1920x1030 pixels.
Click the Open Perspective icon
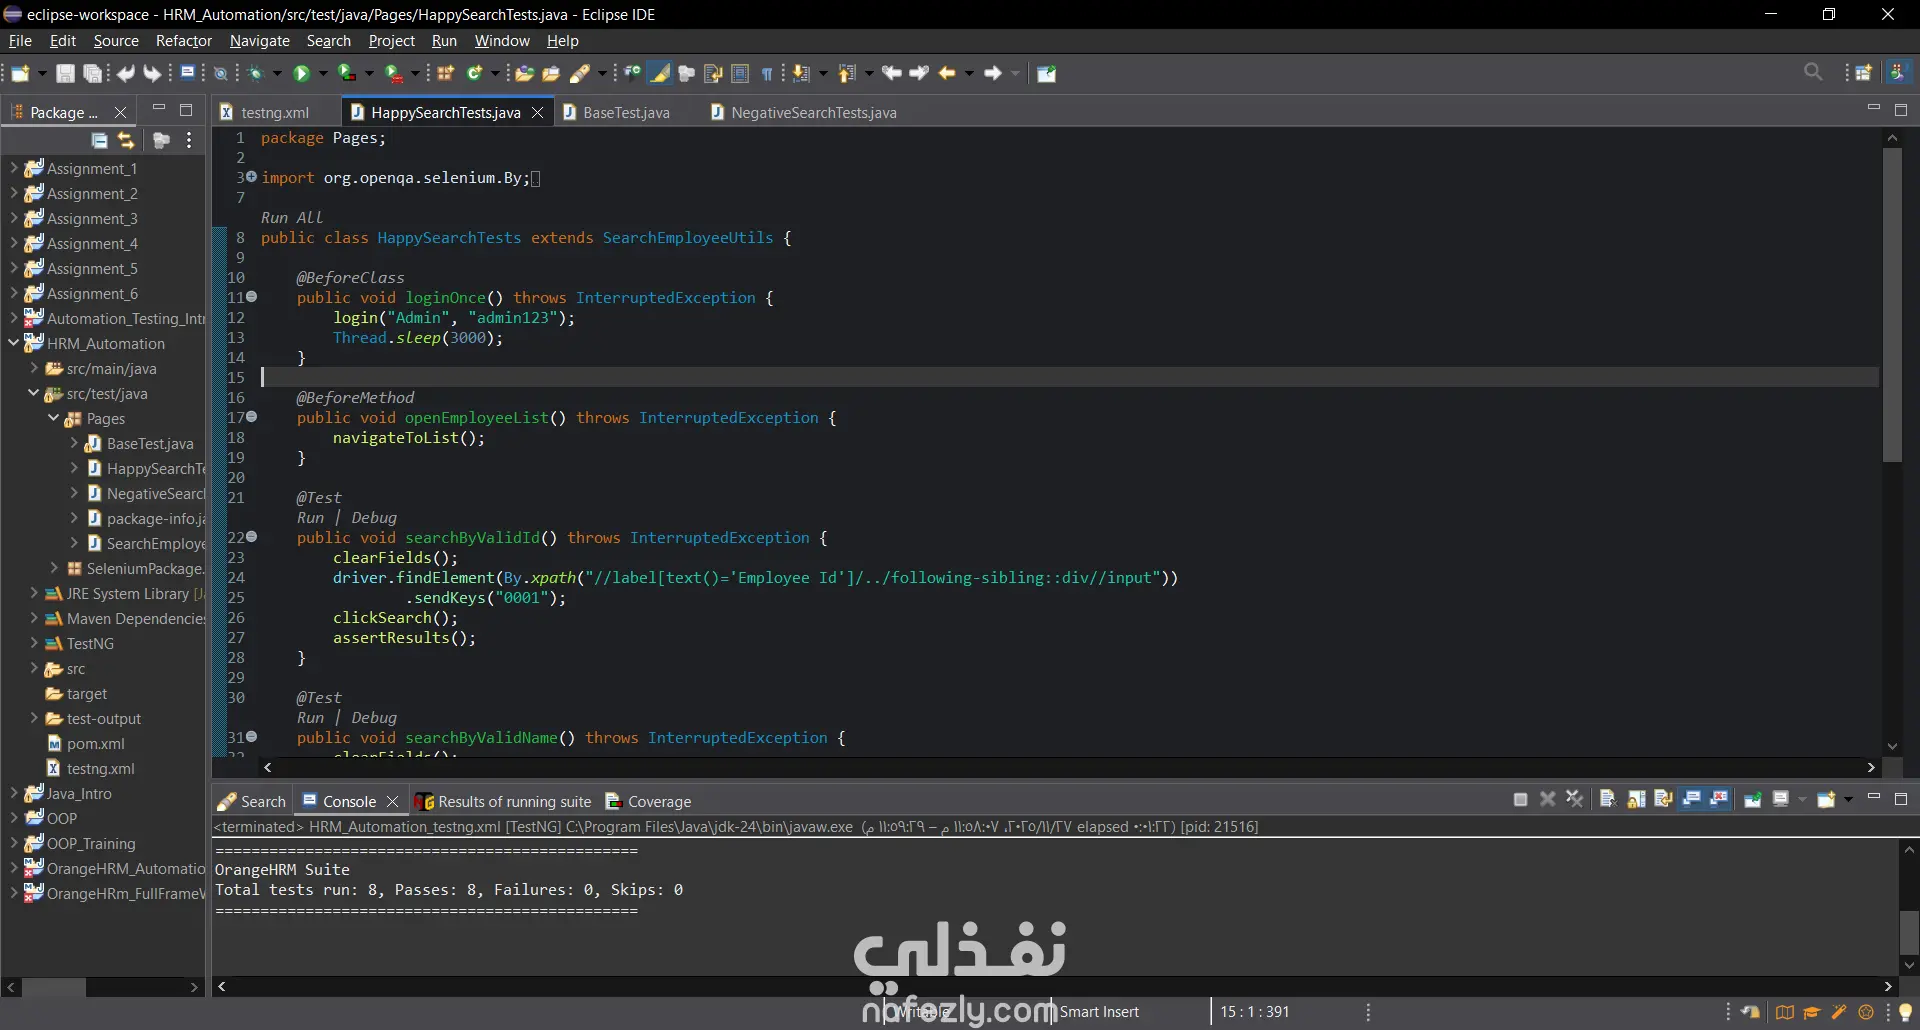(1864, 73)
